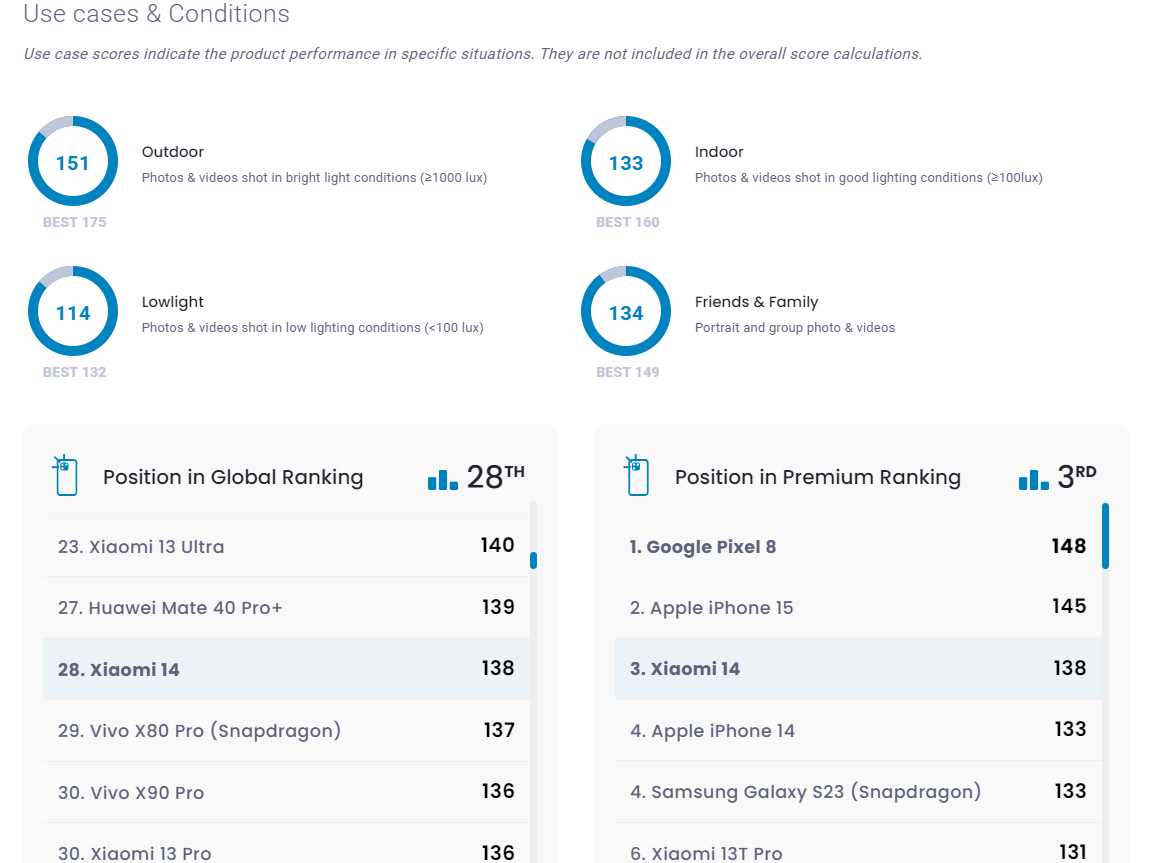1150x863 pixels.
Task: Click the bar chart icon next to 28th
Action: coord(443,480)
